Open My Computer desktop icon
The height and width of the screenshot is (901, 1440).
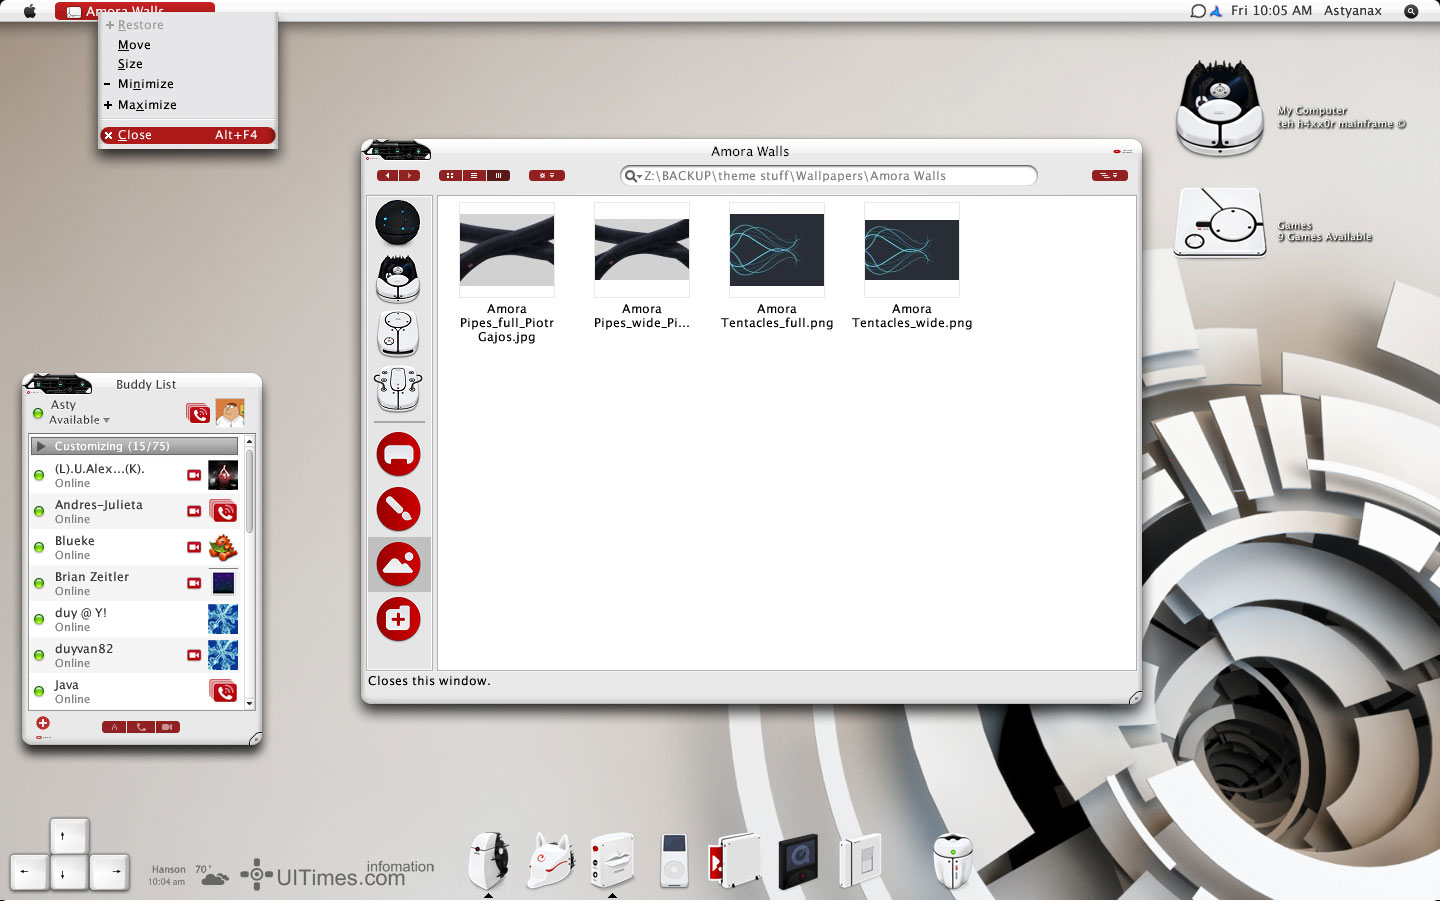pos(1220,108)
